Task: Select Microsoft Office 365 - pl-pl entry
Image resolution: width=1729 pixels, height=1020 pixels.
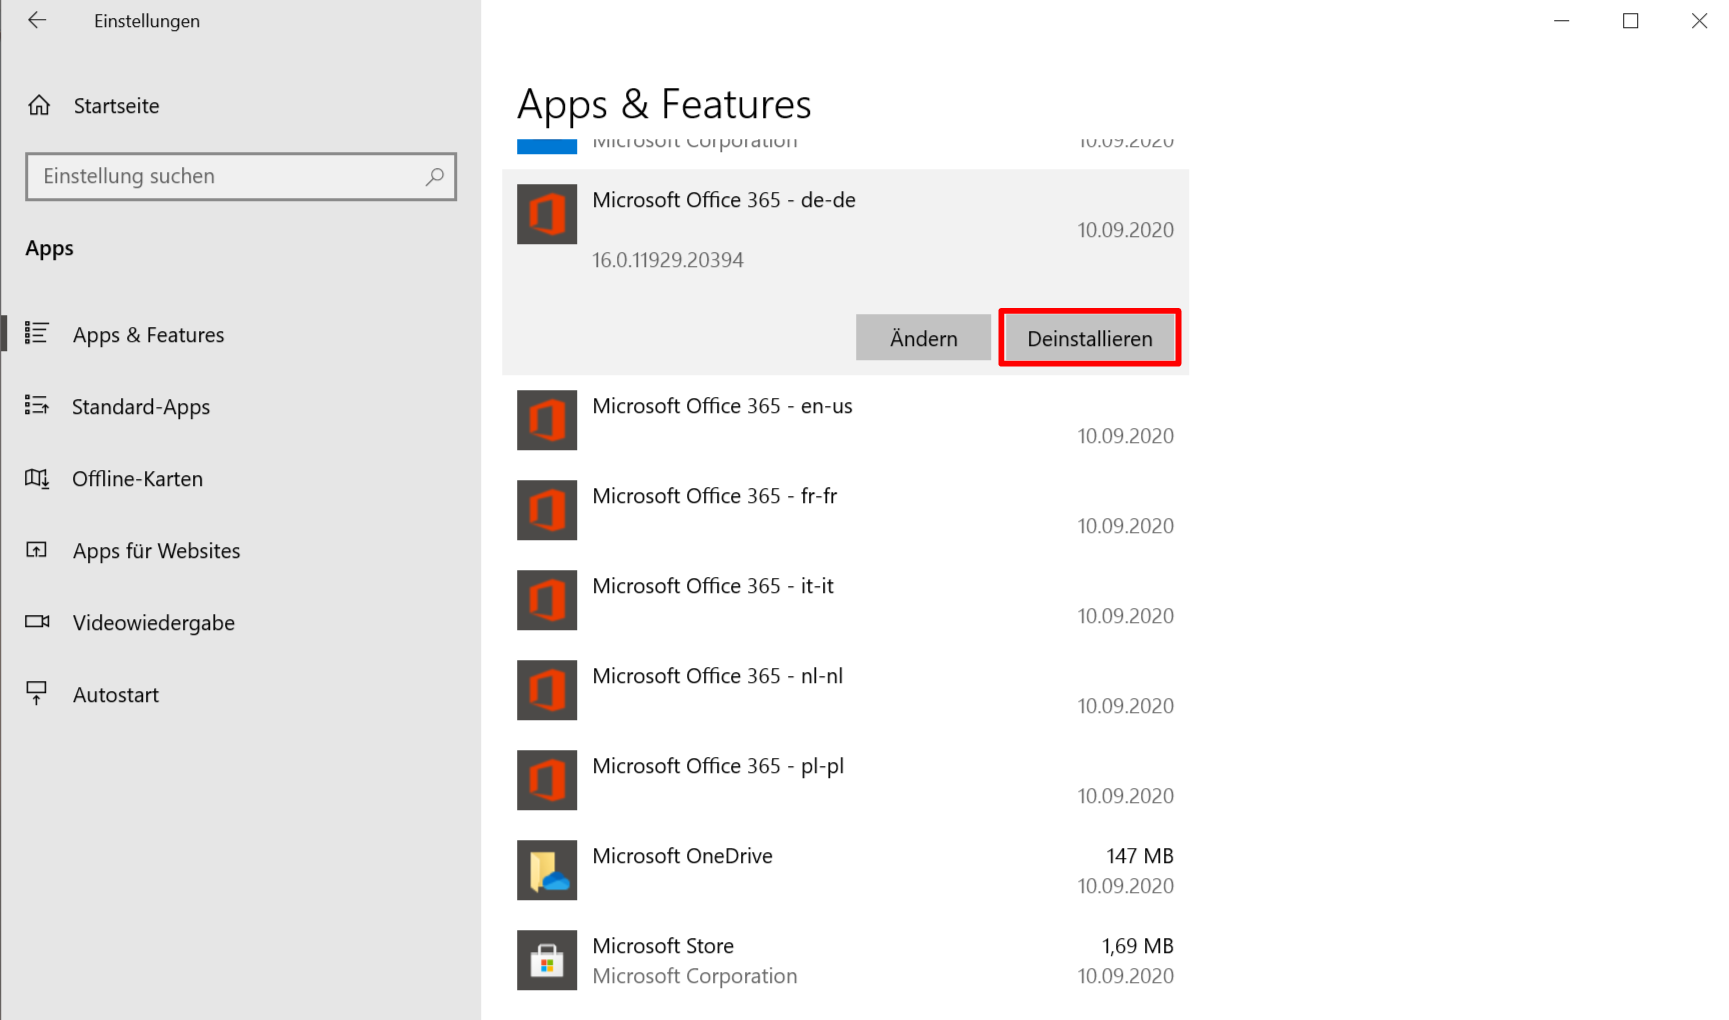Action: tap(845, 780)
